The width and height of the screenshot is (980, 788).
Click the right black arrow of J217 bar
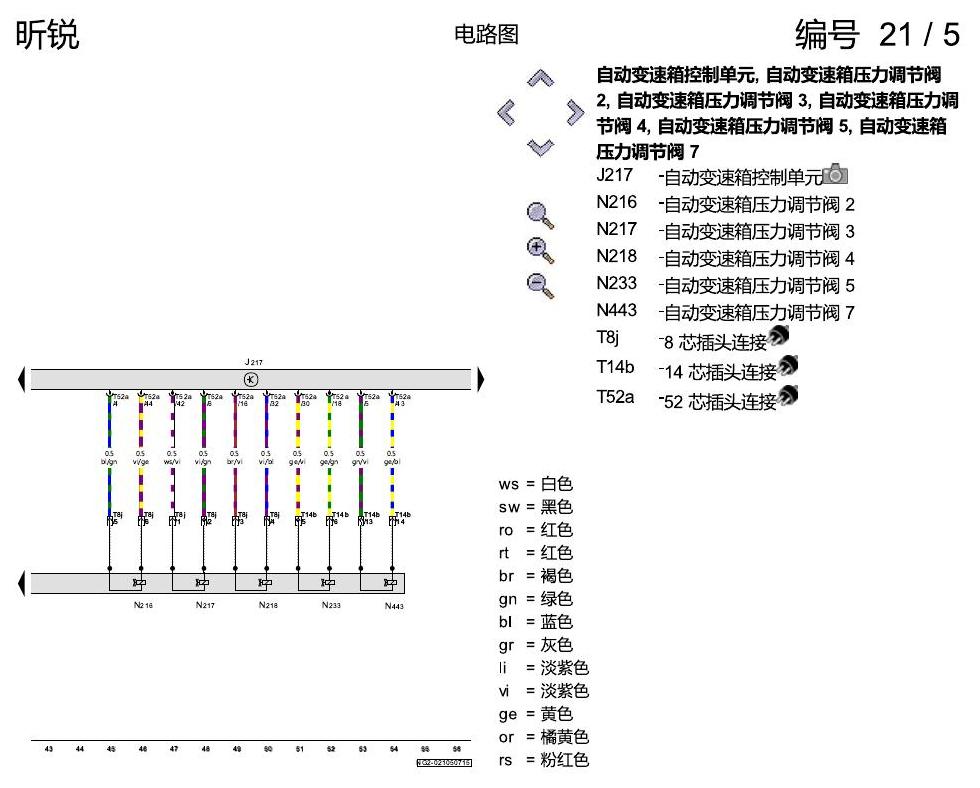(x=481, y=379)
